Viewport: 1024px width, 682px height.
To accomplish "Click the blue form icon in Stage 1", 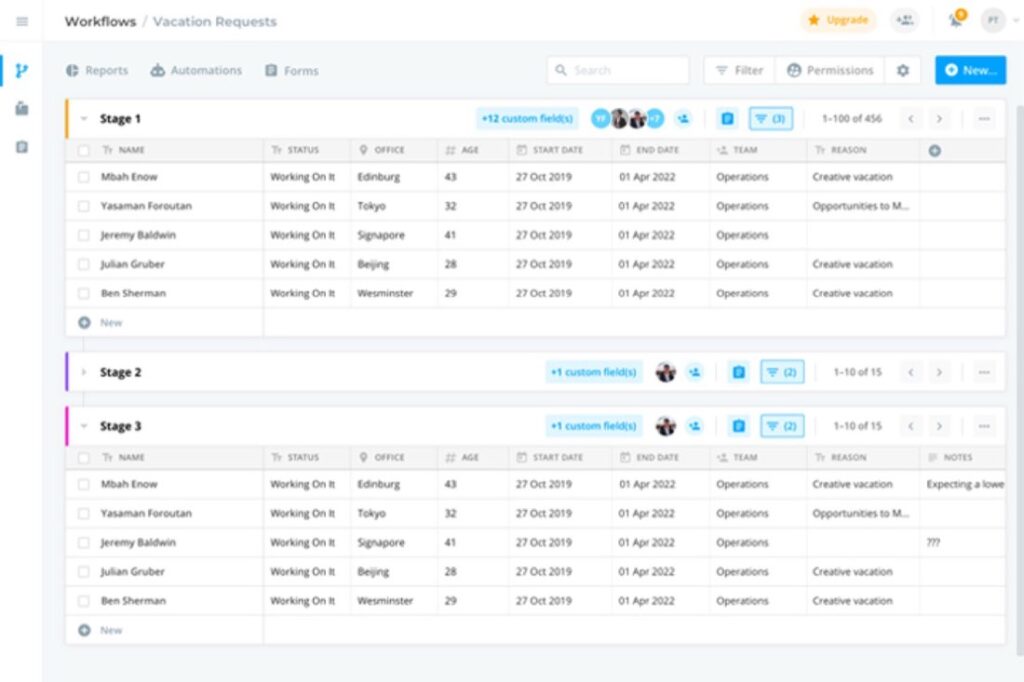I will [x=727, y=119].
